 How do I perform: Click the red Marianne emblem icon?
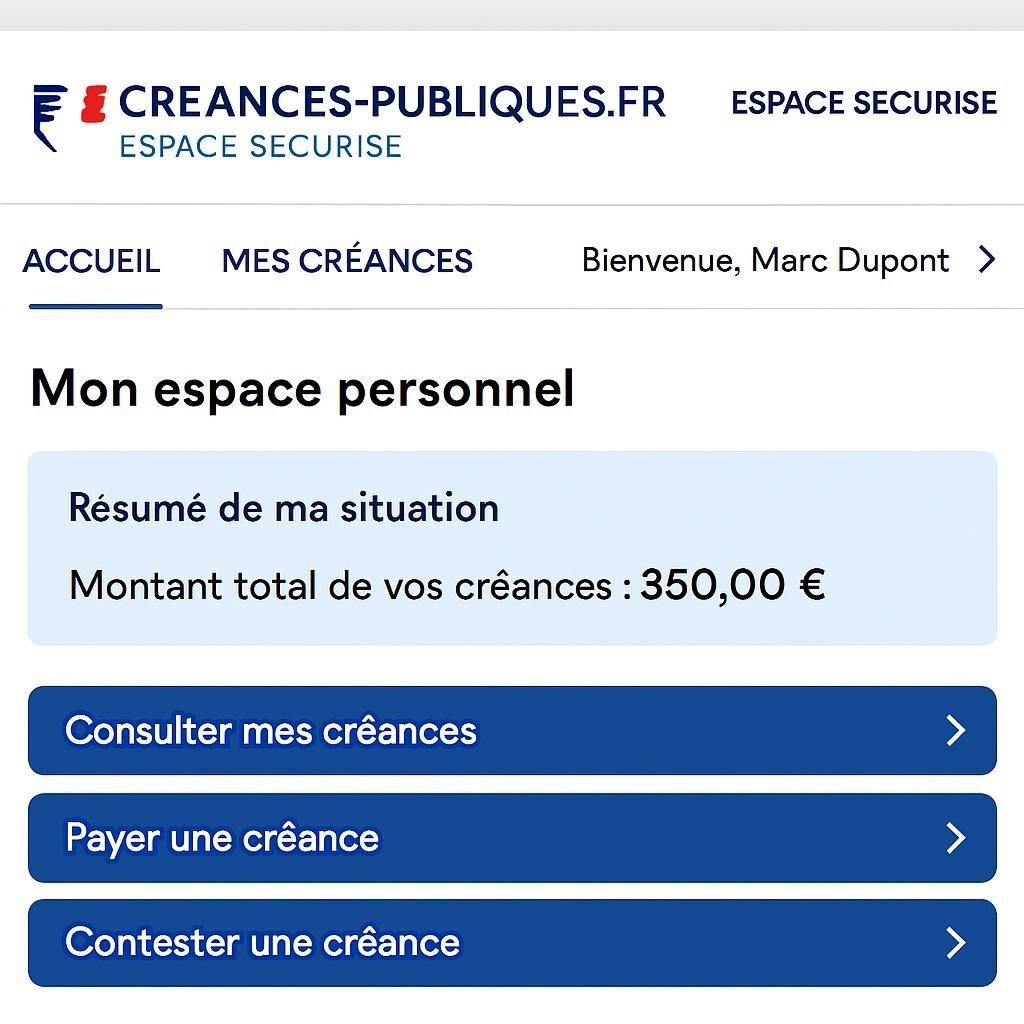pos(93,104)
